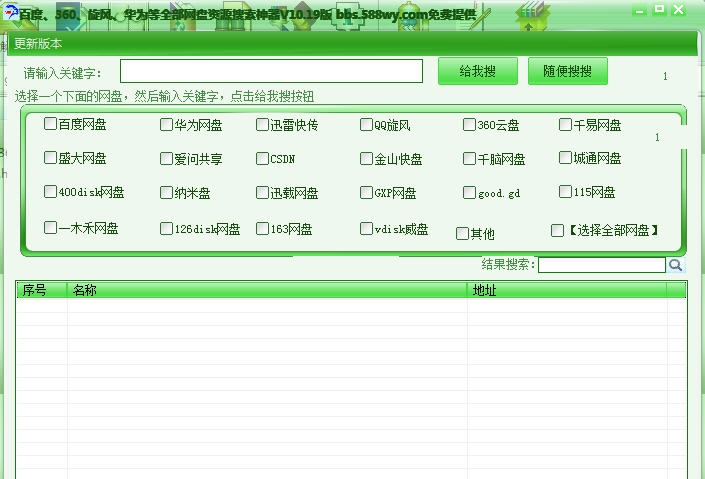
Task: Toggle the 其他 checkbox
Action: point(462,233)
